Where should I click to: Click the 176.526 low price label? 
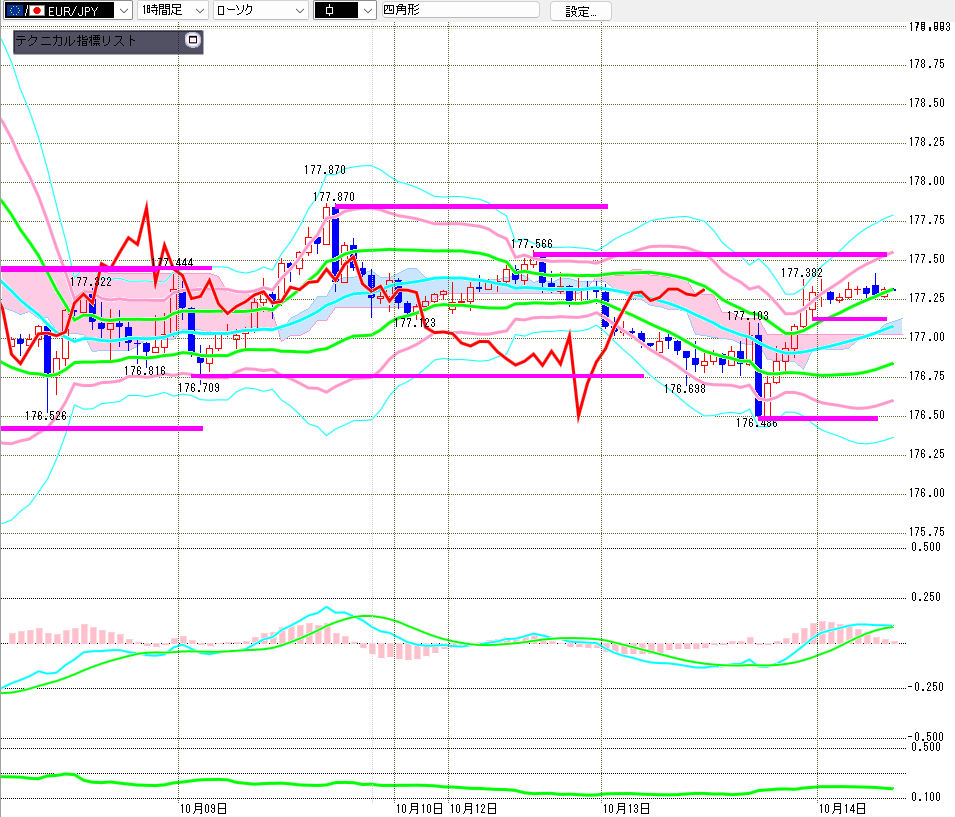click(46, 416)
